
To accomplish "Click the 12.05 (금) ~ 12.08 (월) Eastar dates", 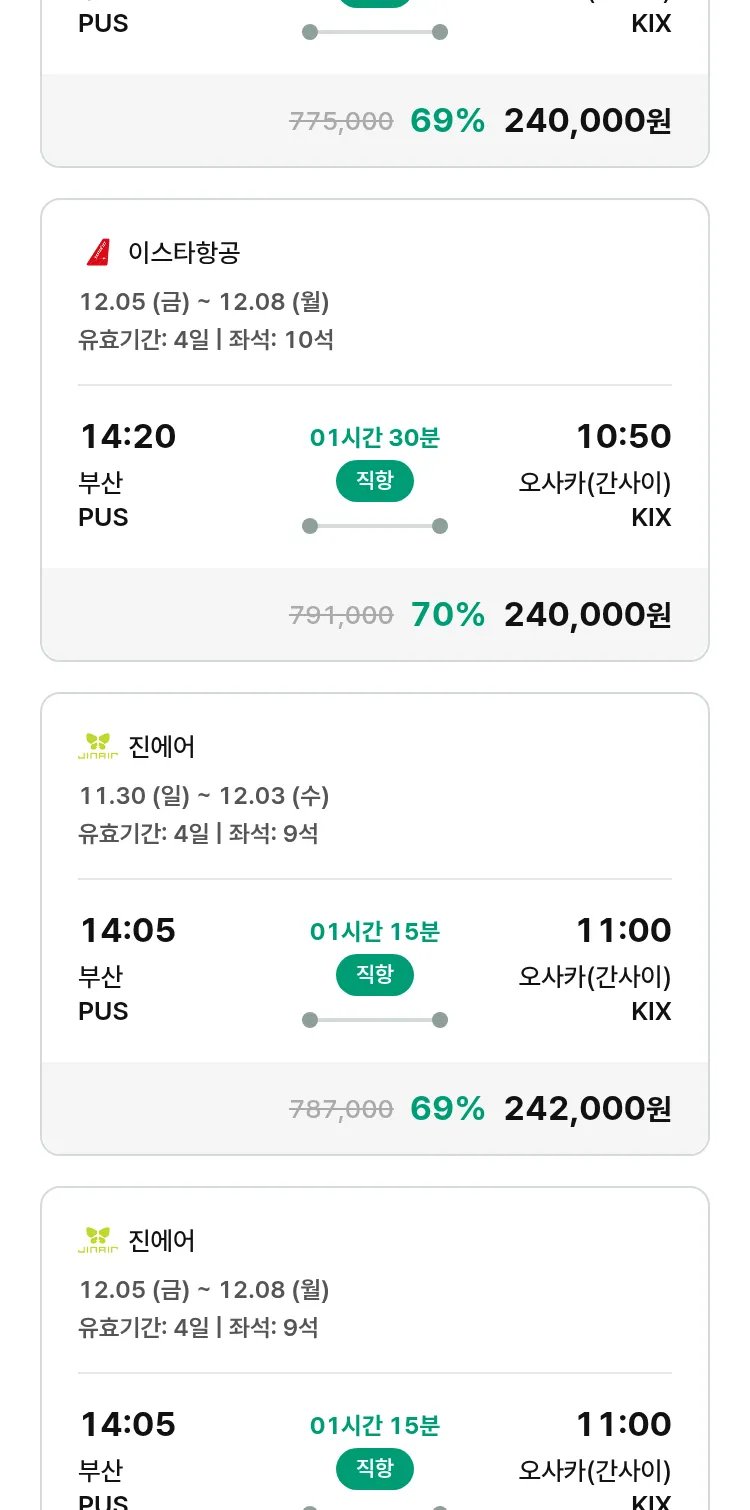I will pos(204,301).
